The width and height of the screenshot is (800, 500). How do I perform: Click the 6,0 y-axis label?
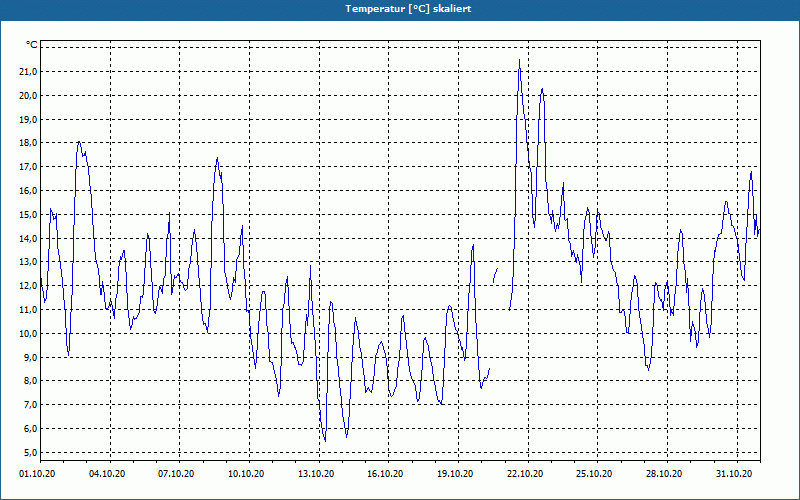[x=30, y=429]
